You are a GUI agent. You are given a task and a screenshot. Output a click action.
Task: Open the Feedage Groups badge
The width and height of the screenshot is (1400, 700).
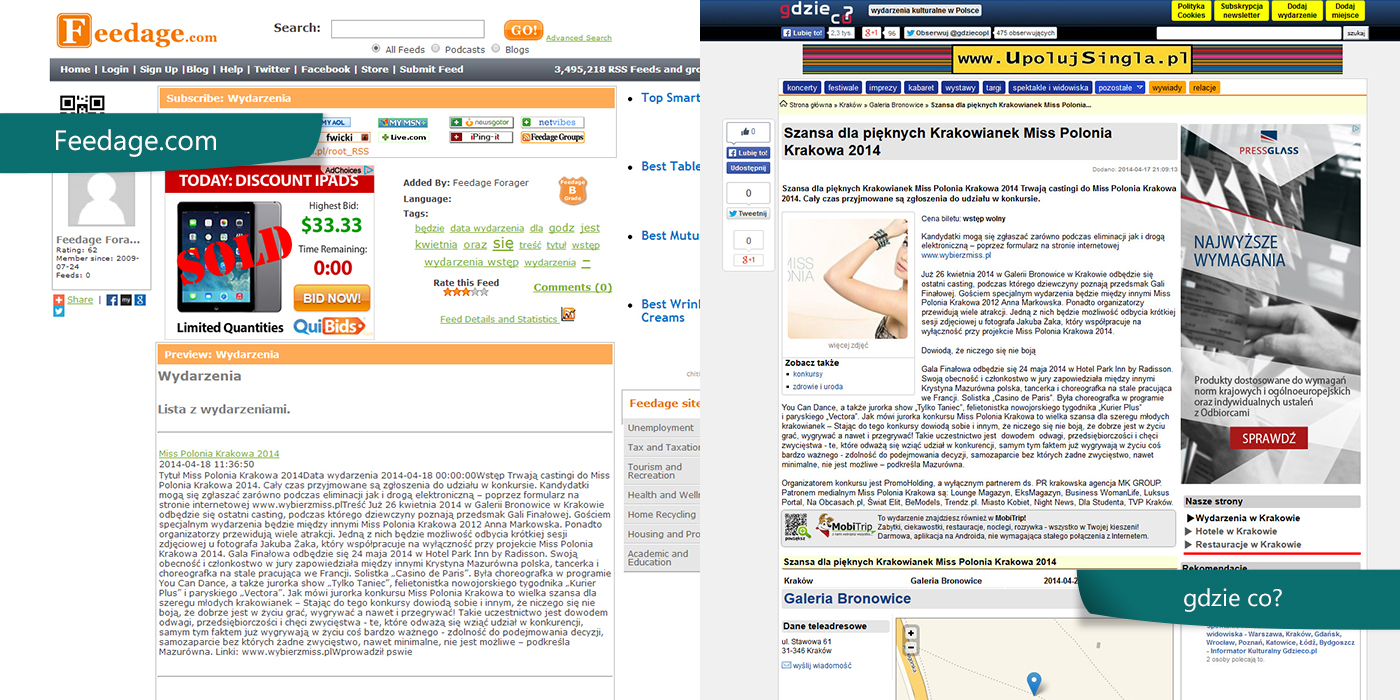(552, 137)
